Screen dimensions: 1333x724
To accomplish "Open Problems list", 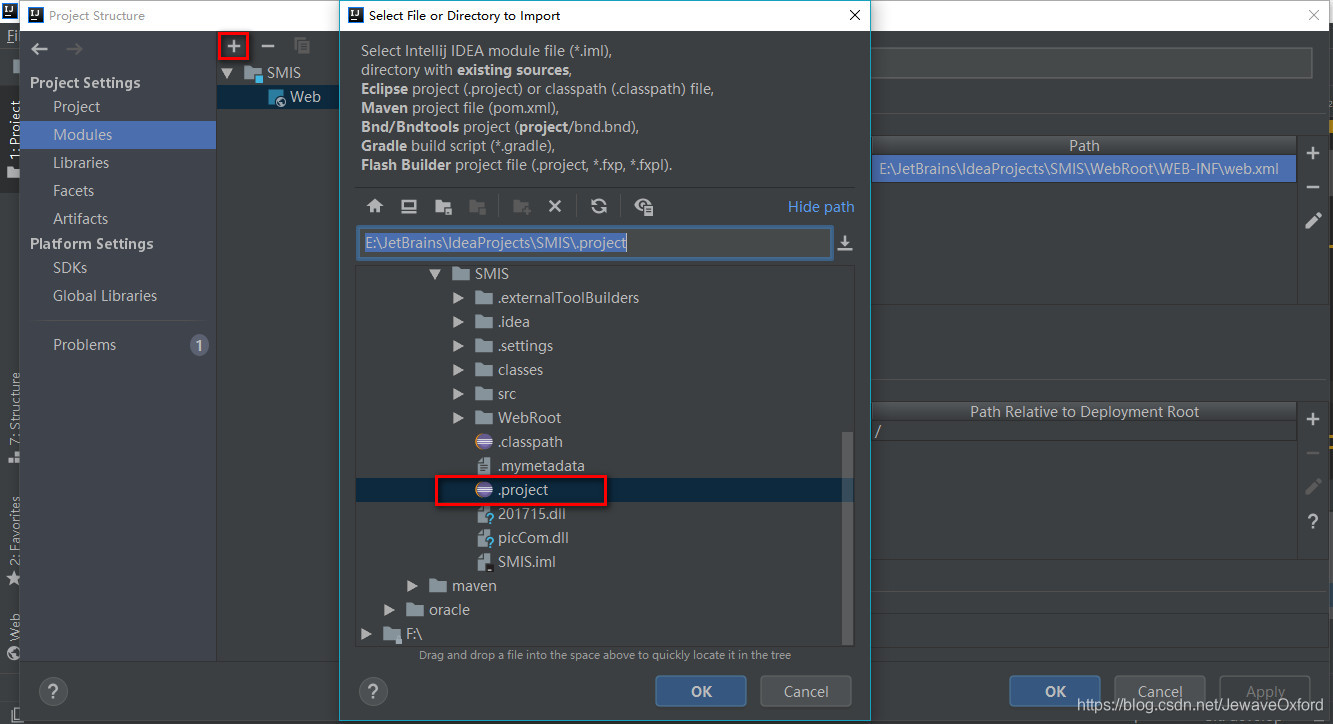I will pyautogui.click(x=85, y=345).
